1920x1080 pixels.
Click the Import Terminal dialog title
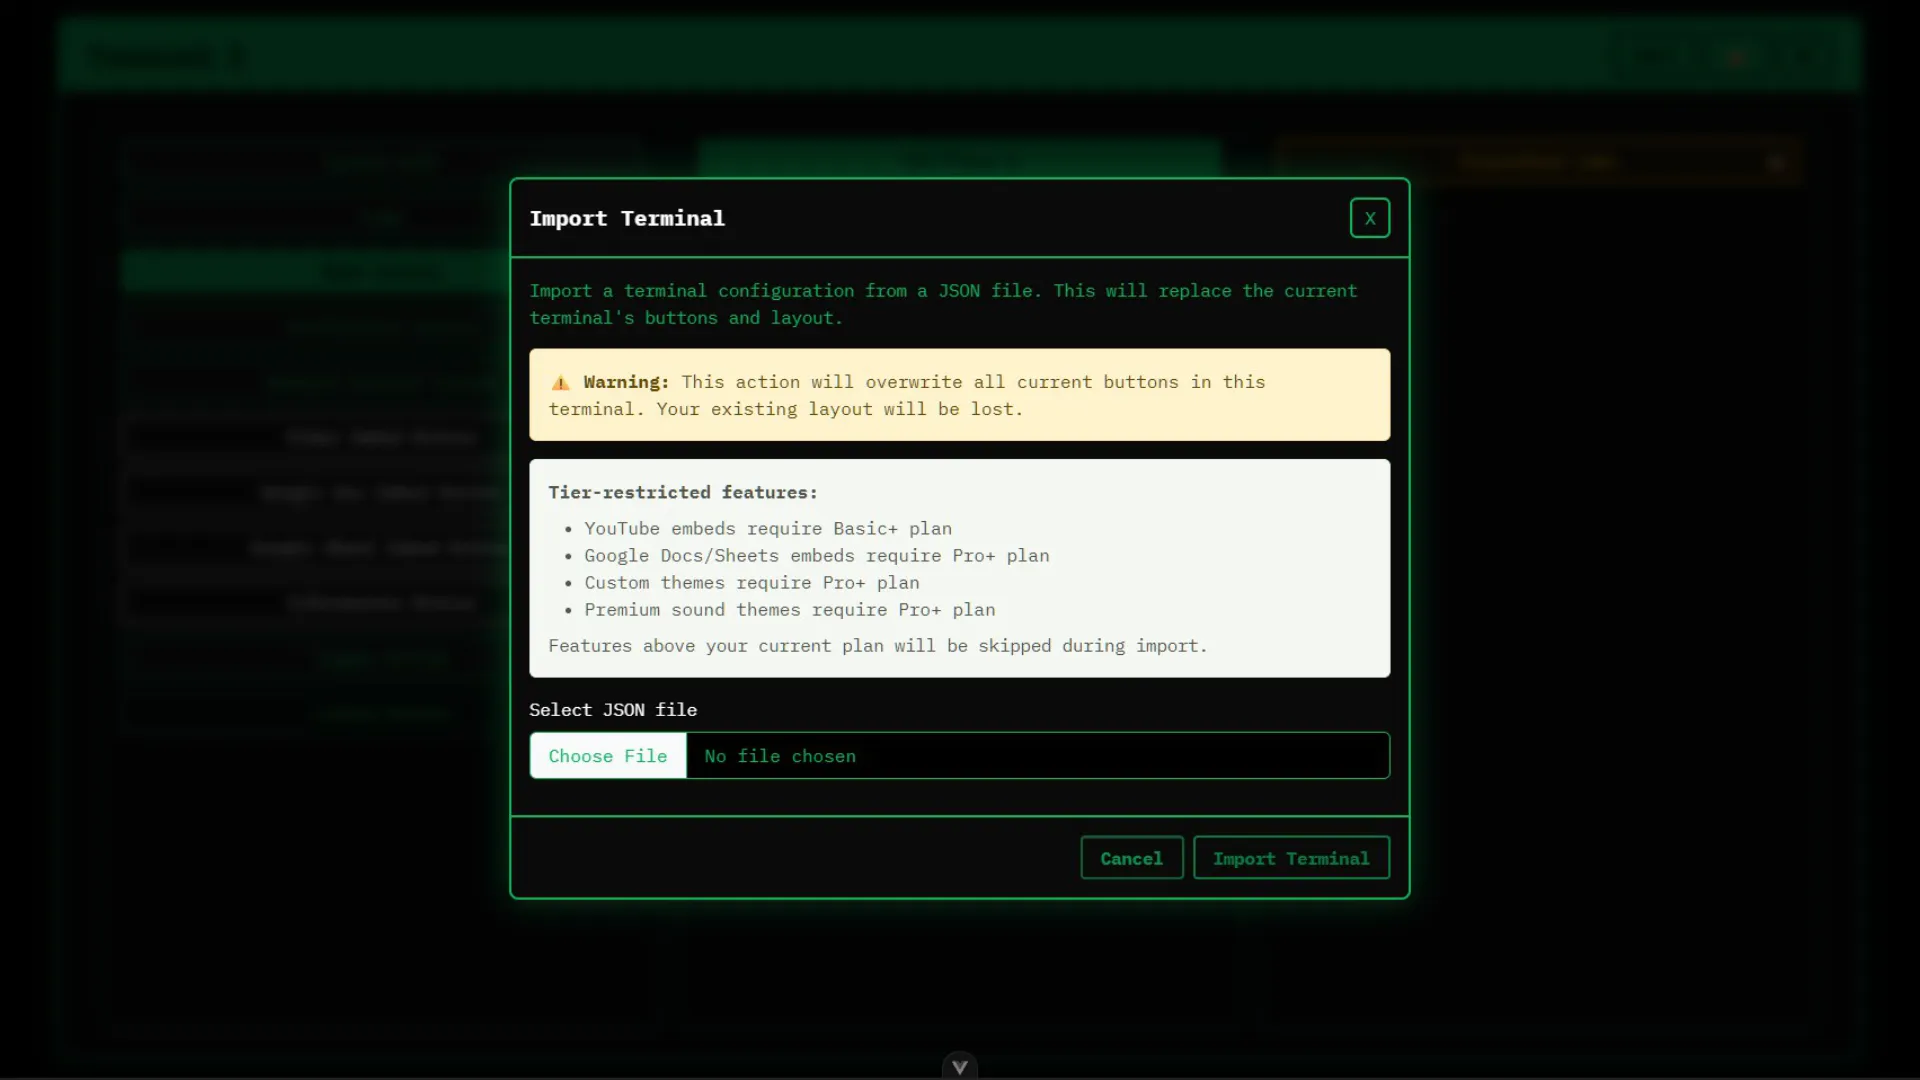[x=627, y=218]
